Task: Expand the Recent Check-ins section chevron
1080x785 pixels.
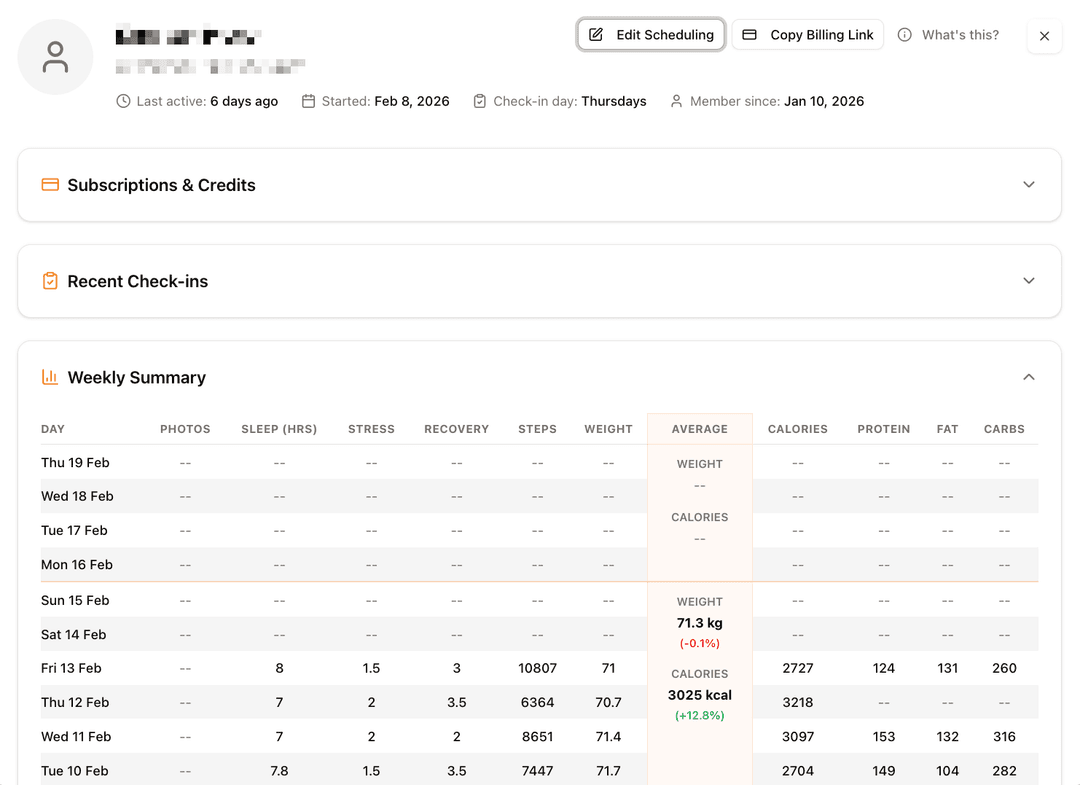Action: (x=1029, y=281)
